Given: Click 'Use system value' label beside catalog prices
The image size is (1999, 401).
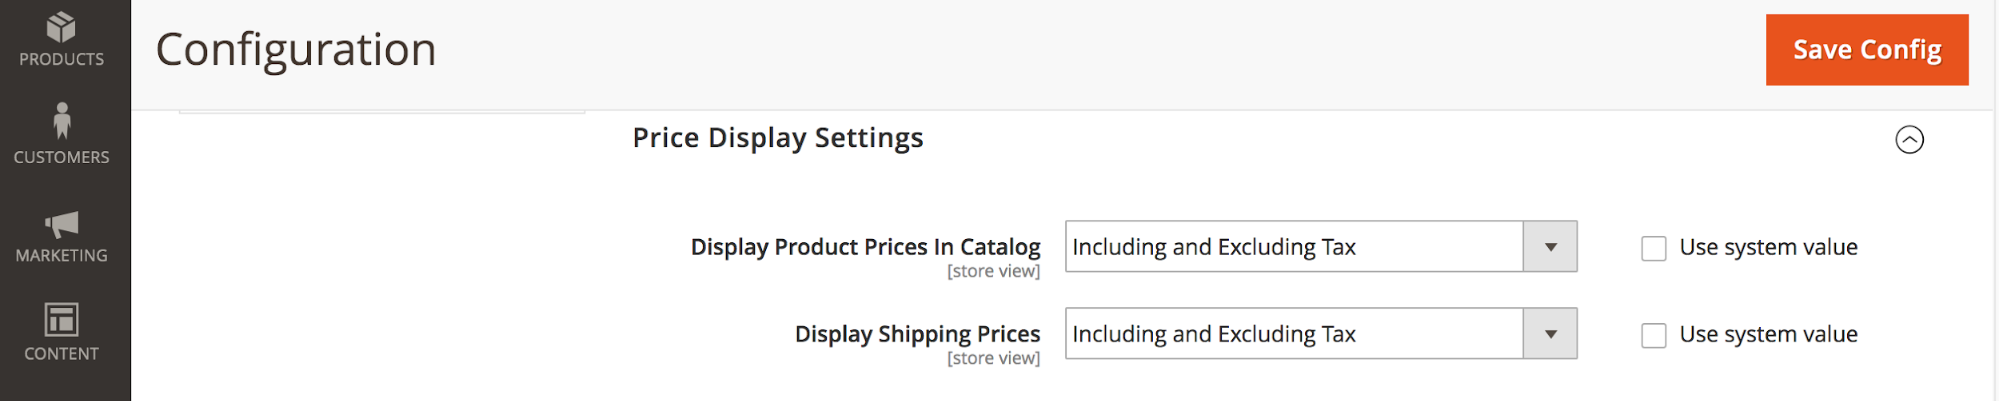Looking at the screenshot, I should pyautogui.click(x=1768, y=247).
